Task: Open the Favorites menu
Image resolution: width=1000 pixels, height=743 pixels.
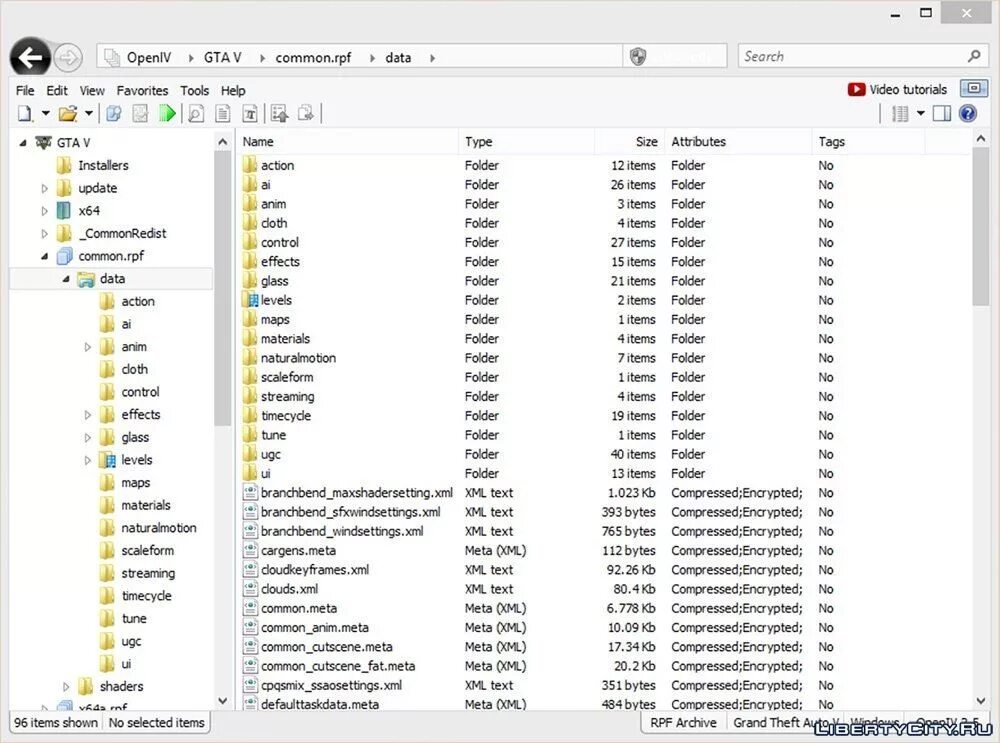Action: click(142, 91)
